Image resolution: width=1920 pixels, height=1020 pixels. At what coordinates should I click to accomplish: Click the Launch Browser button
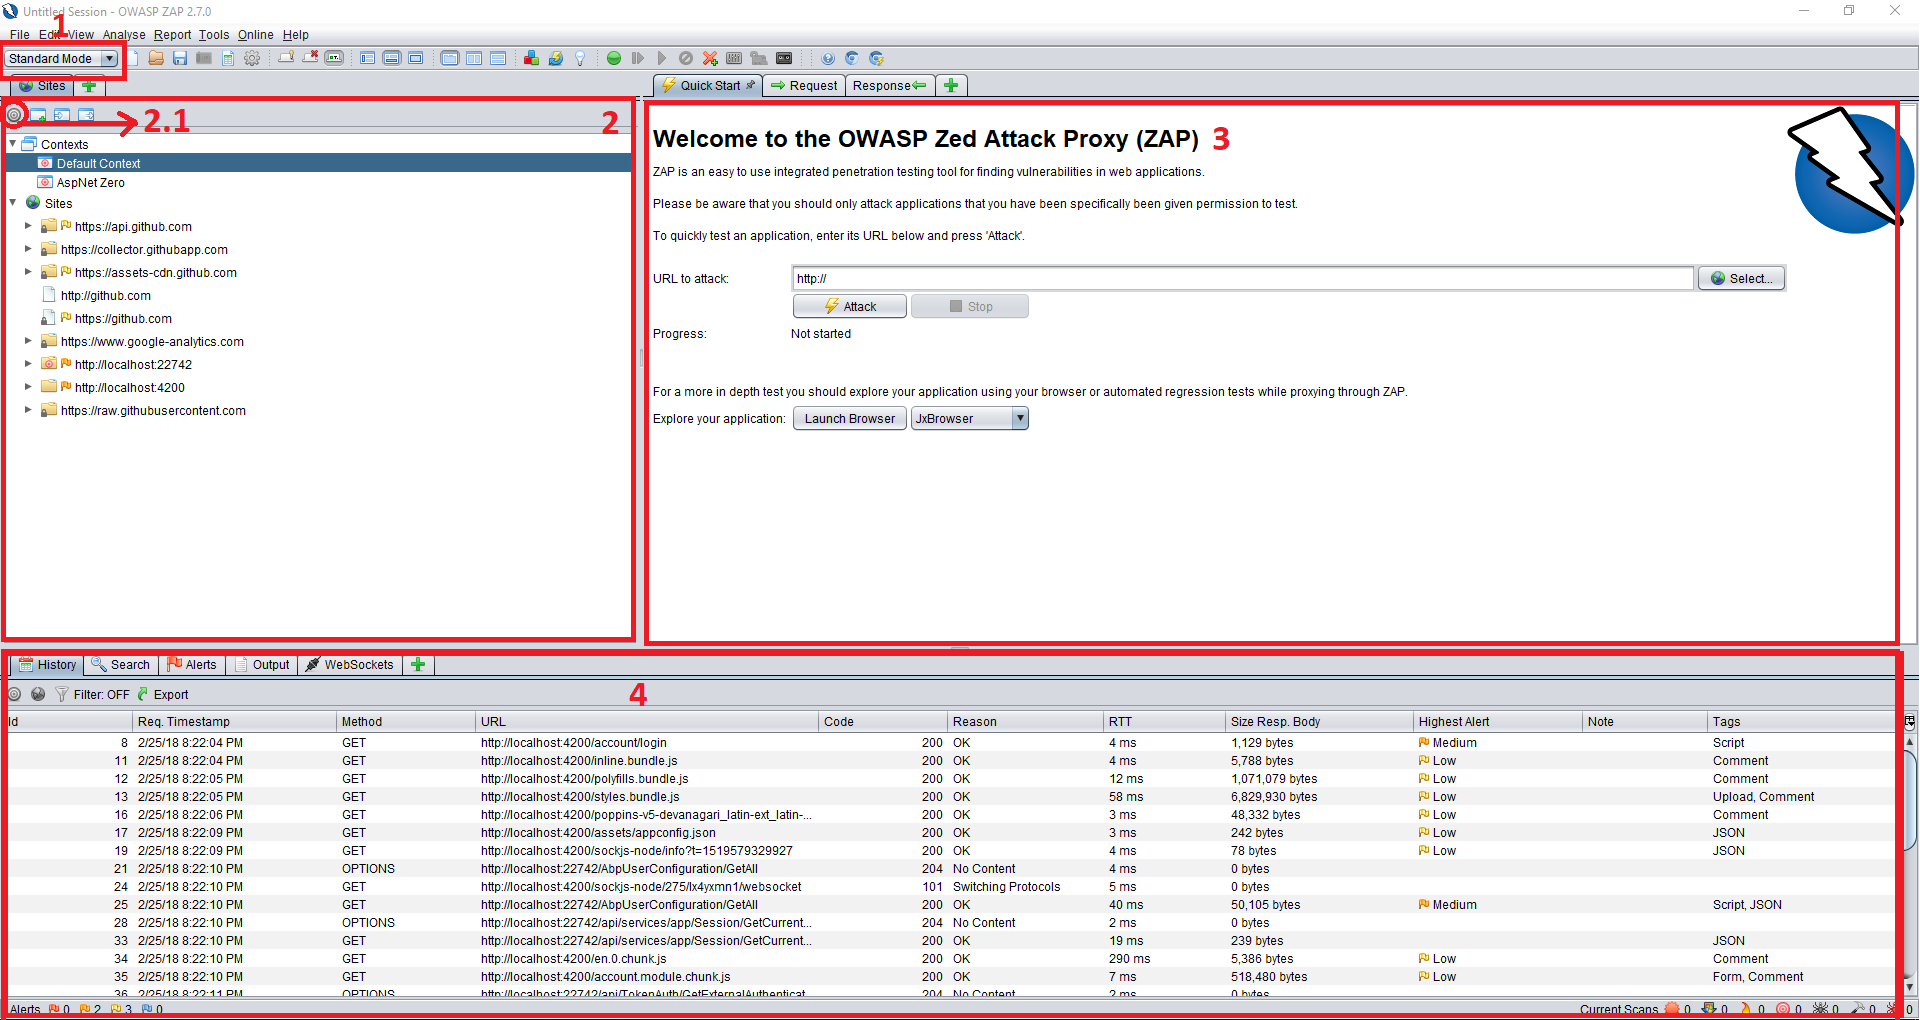tap(850, 418)
